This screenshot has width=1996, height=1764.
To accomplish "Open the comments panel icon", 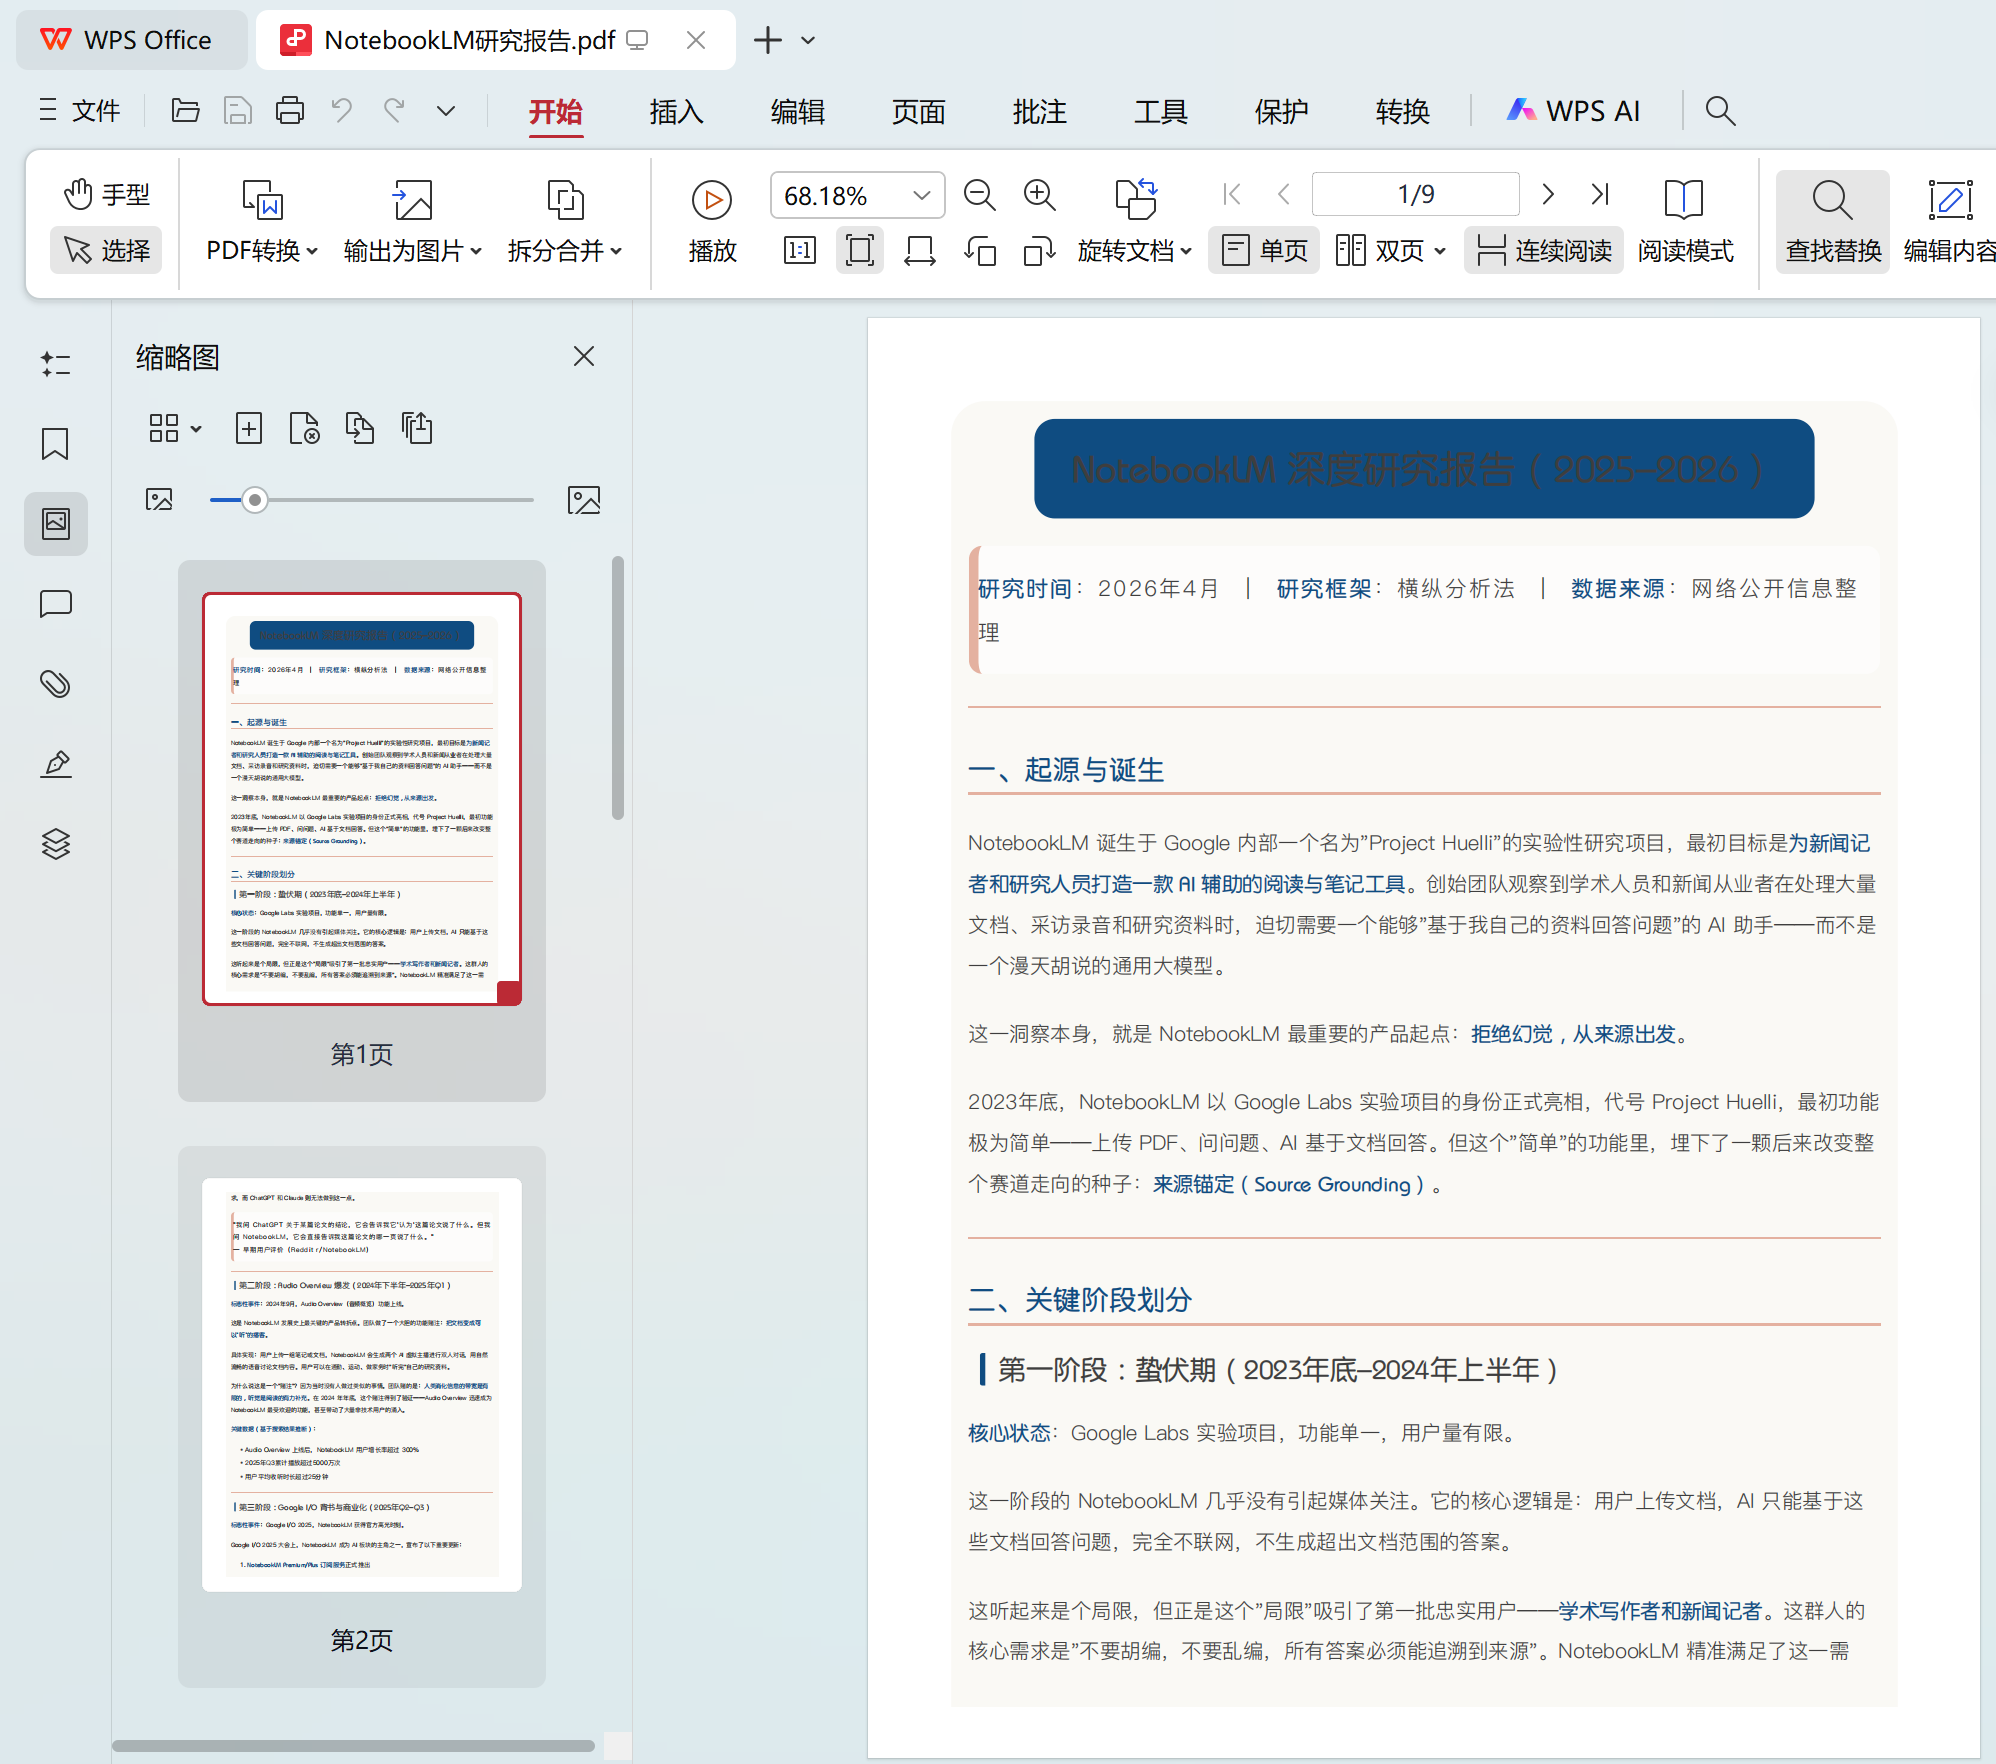I will tap(55, 604).
